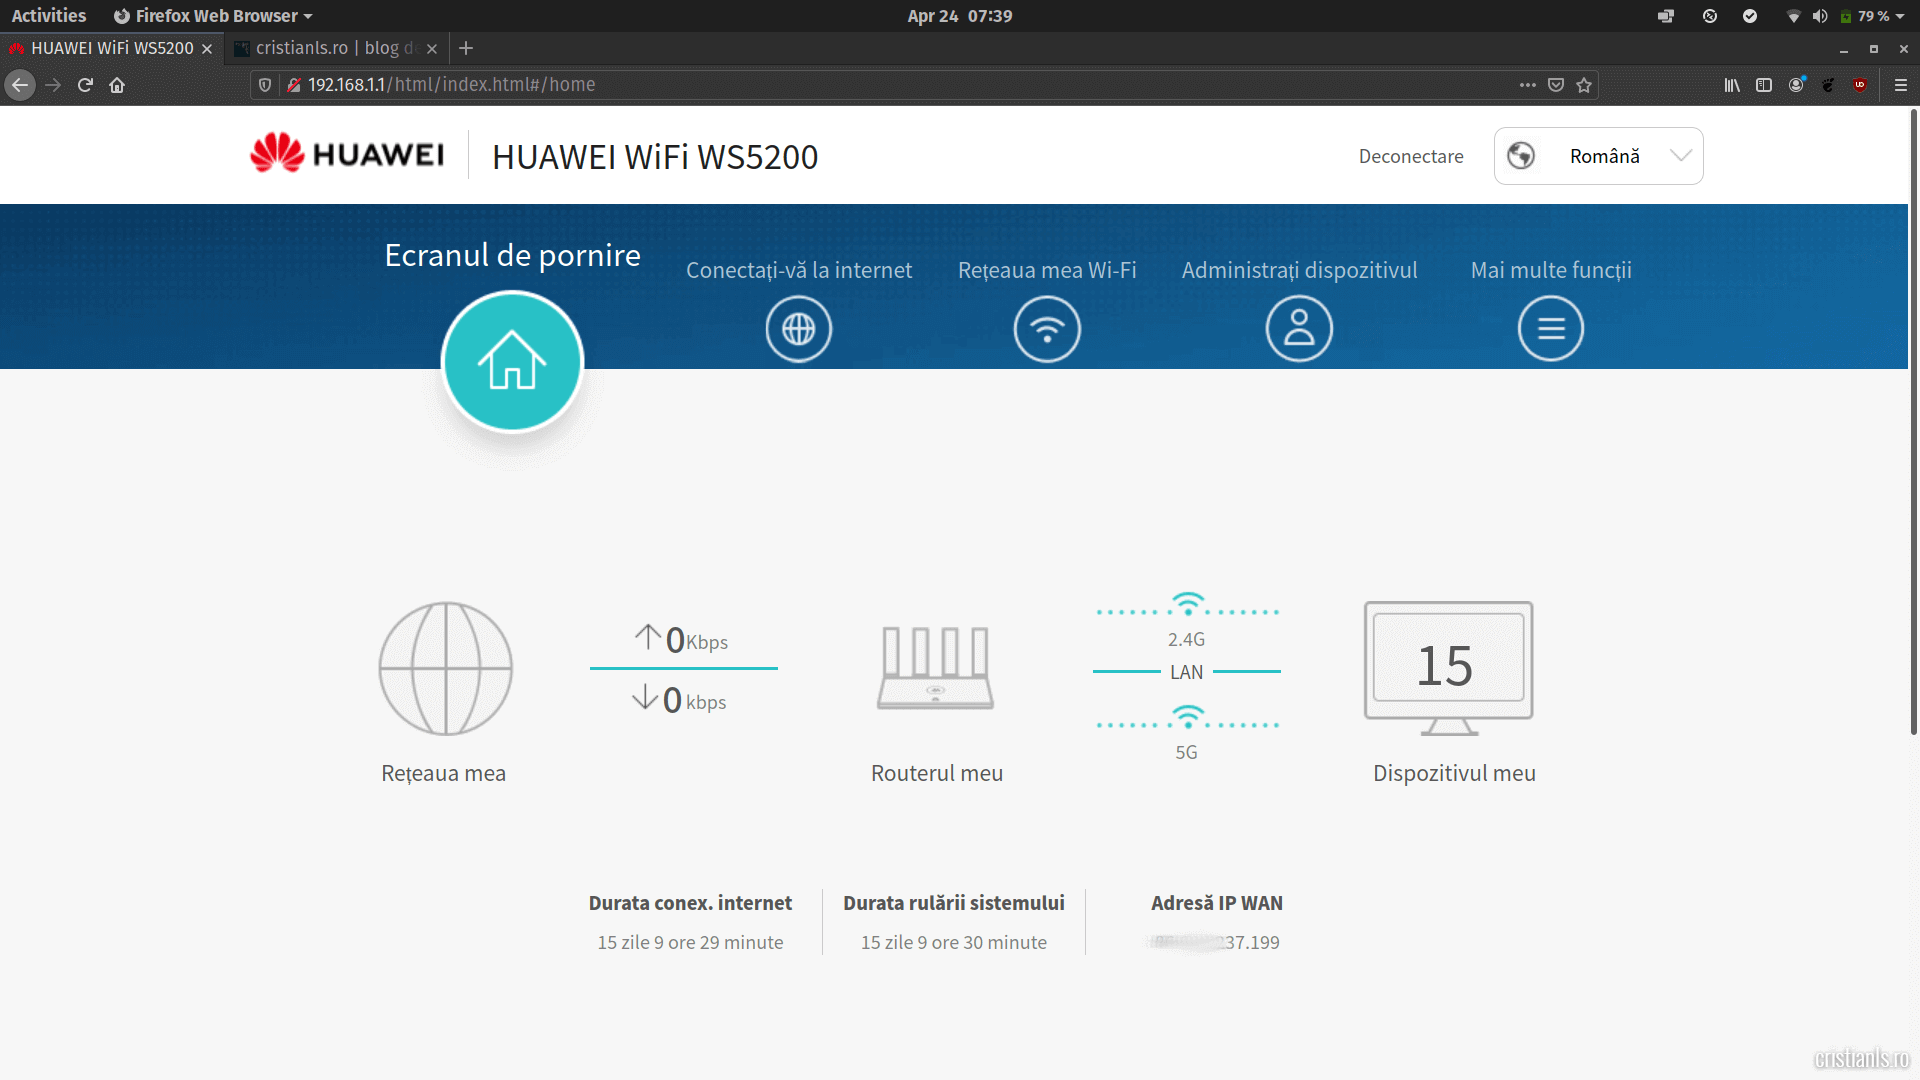Open Firefox hamburger menu
Image resolution: width=1920 pixels, height=1080 pixels.
point(1900,85)
